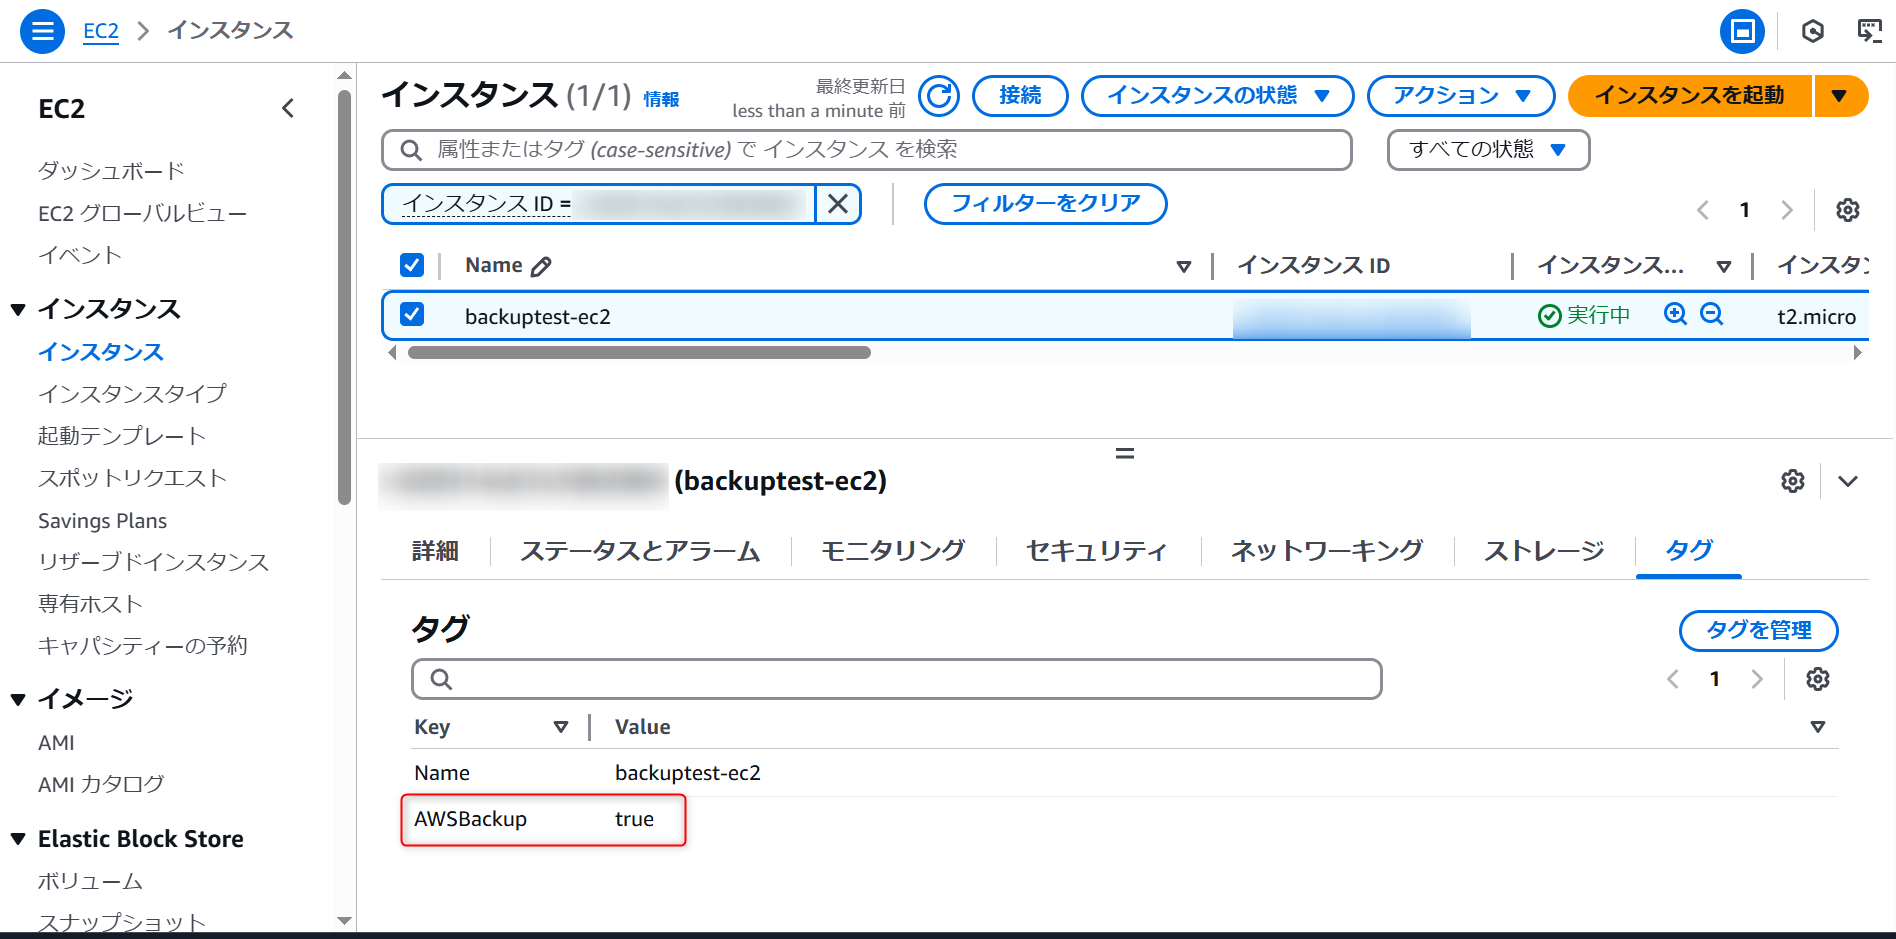
Task: Open Savings Plans in sidebar
Action: 102,521
